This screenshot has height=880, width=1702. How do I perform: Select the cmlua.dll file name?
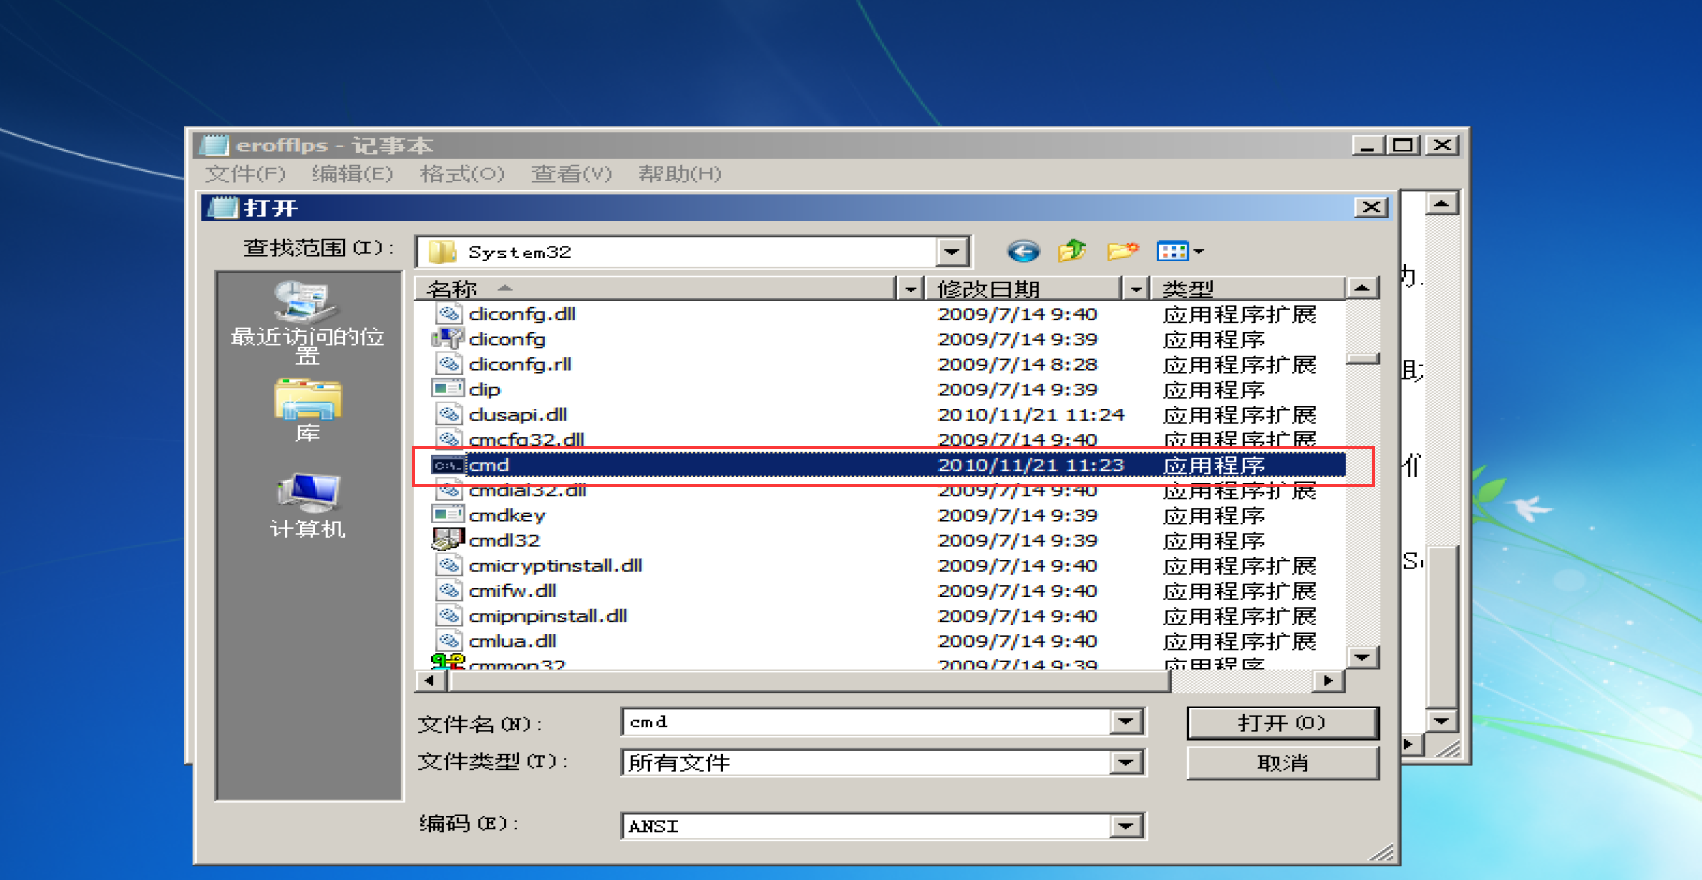point(512,640)
